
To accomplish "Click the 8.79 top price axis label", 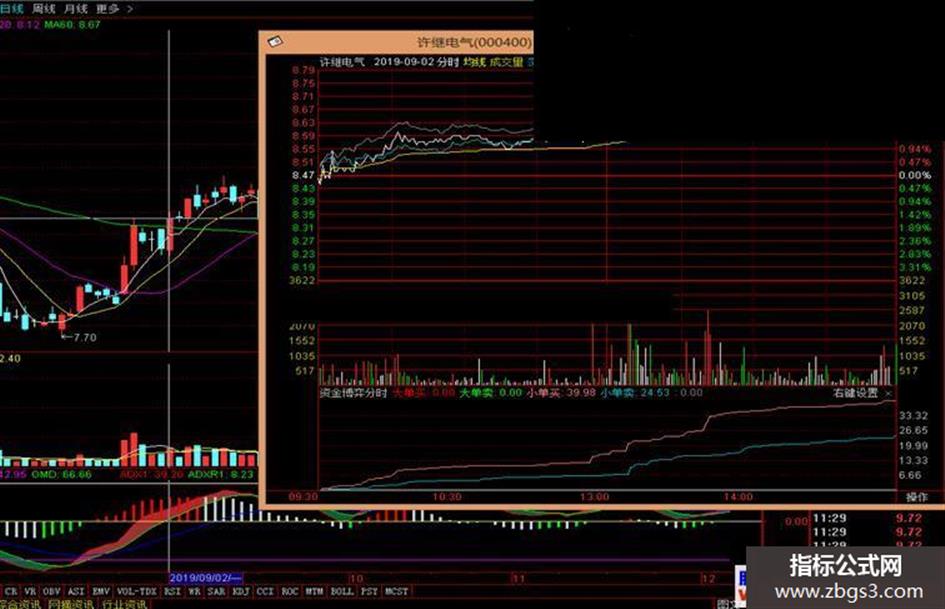I will pyautogui.click(x=303, y=70).
